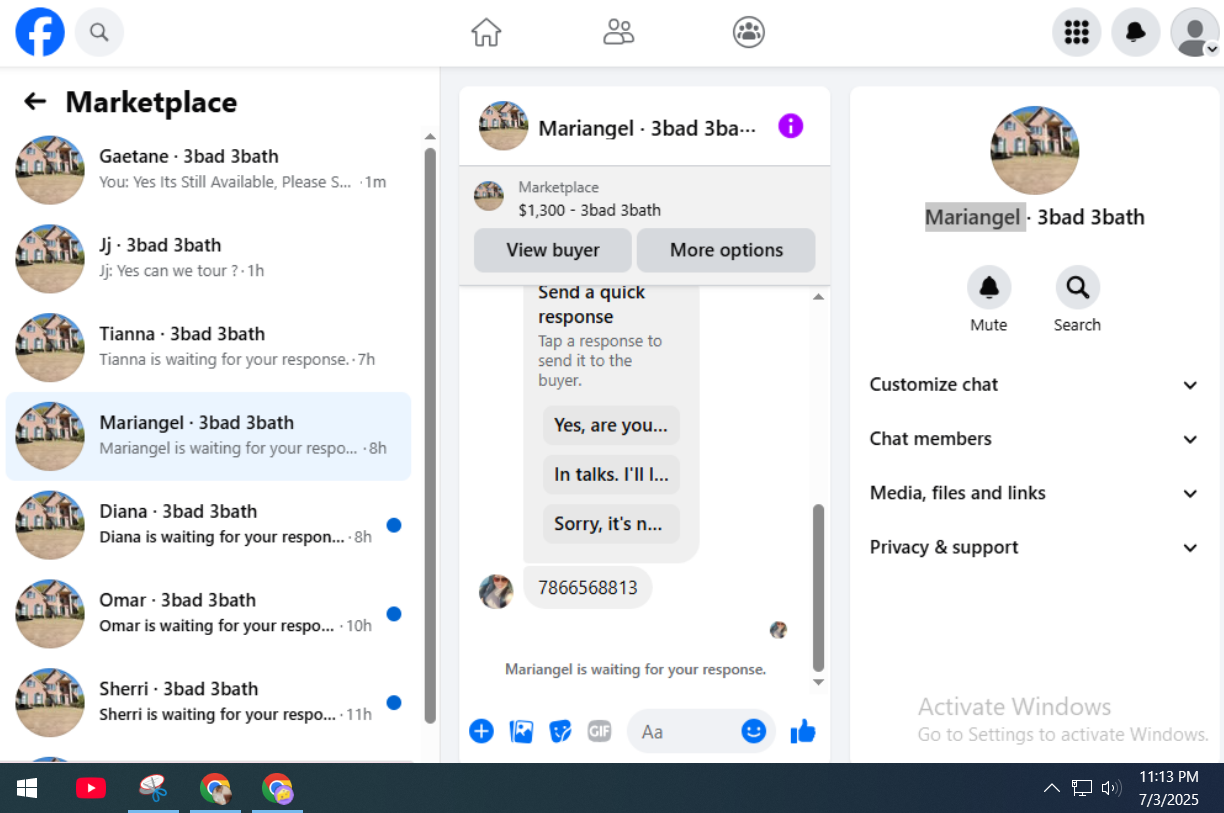
Task: Open YouTube app in taskbar
Action: 91,788
